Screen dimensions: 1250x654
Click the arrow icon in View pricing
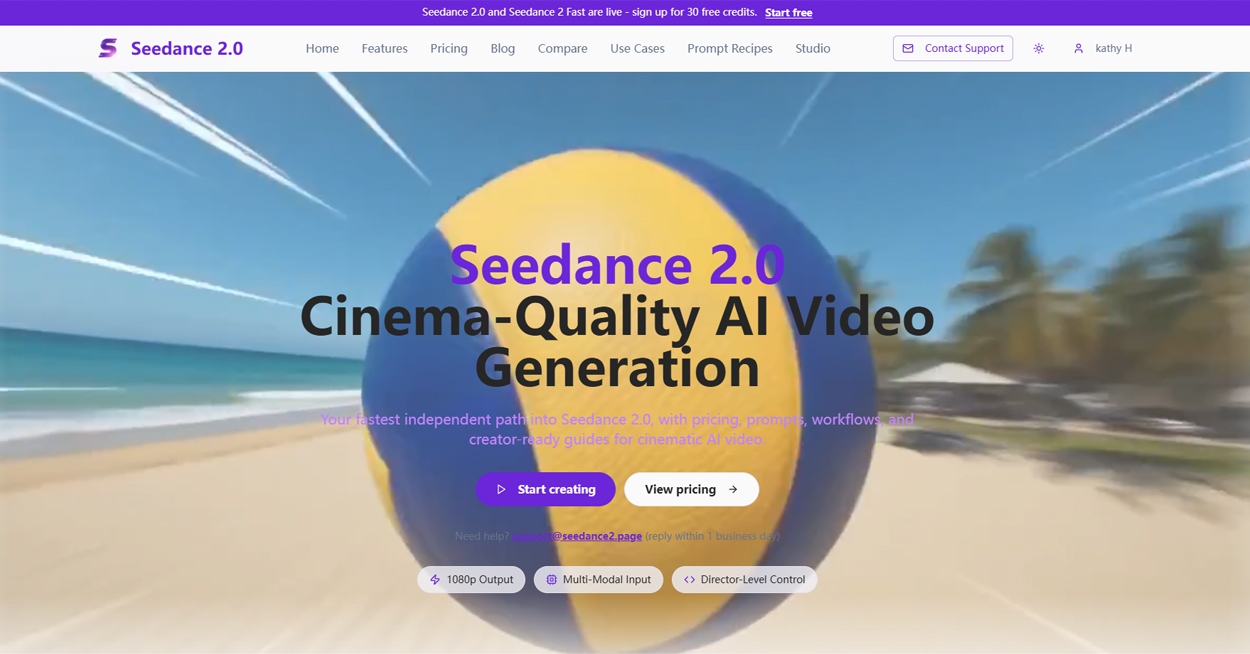tap(733, 489)
